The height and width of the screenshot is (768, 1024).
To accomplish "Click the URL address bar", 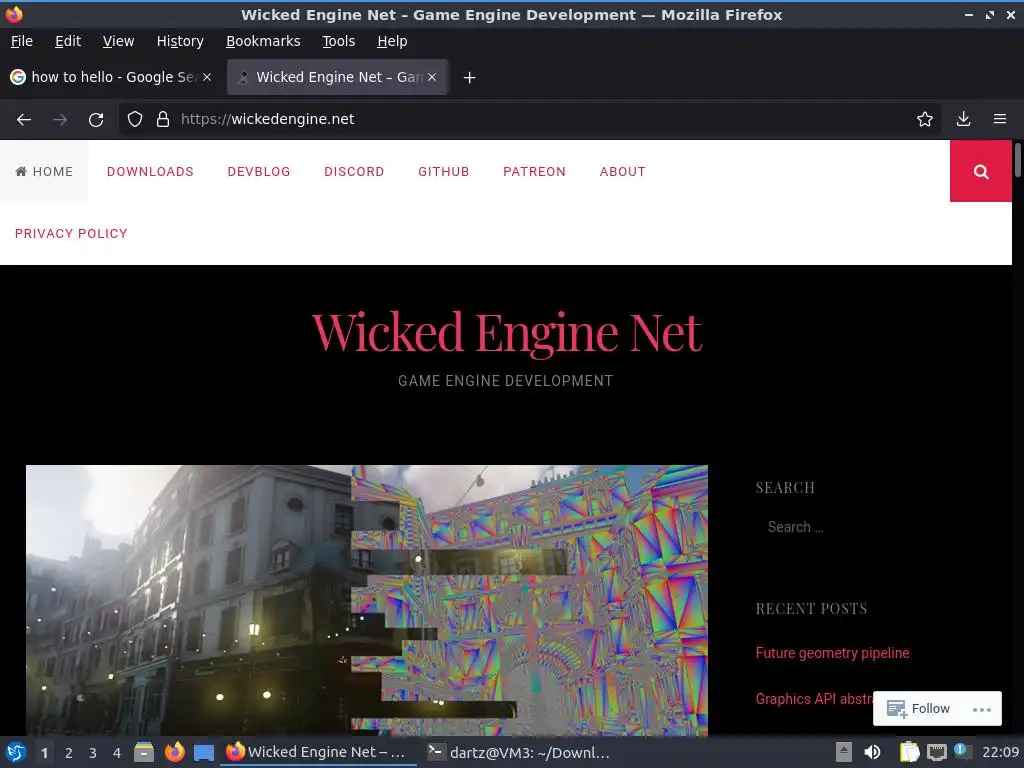I will click(529, 119).
